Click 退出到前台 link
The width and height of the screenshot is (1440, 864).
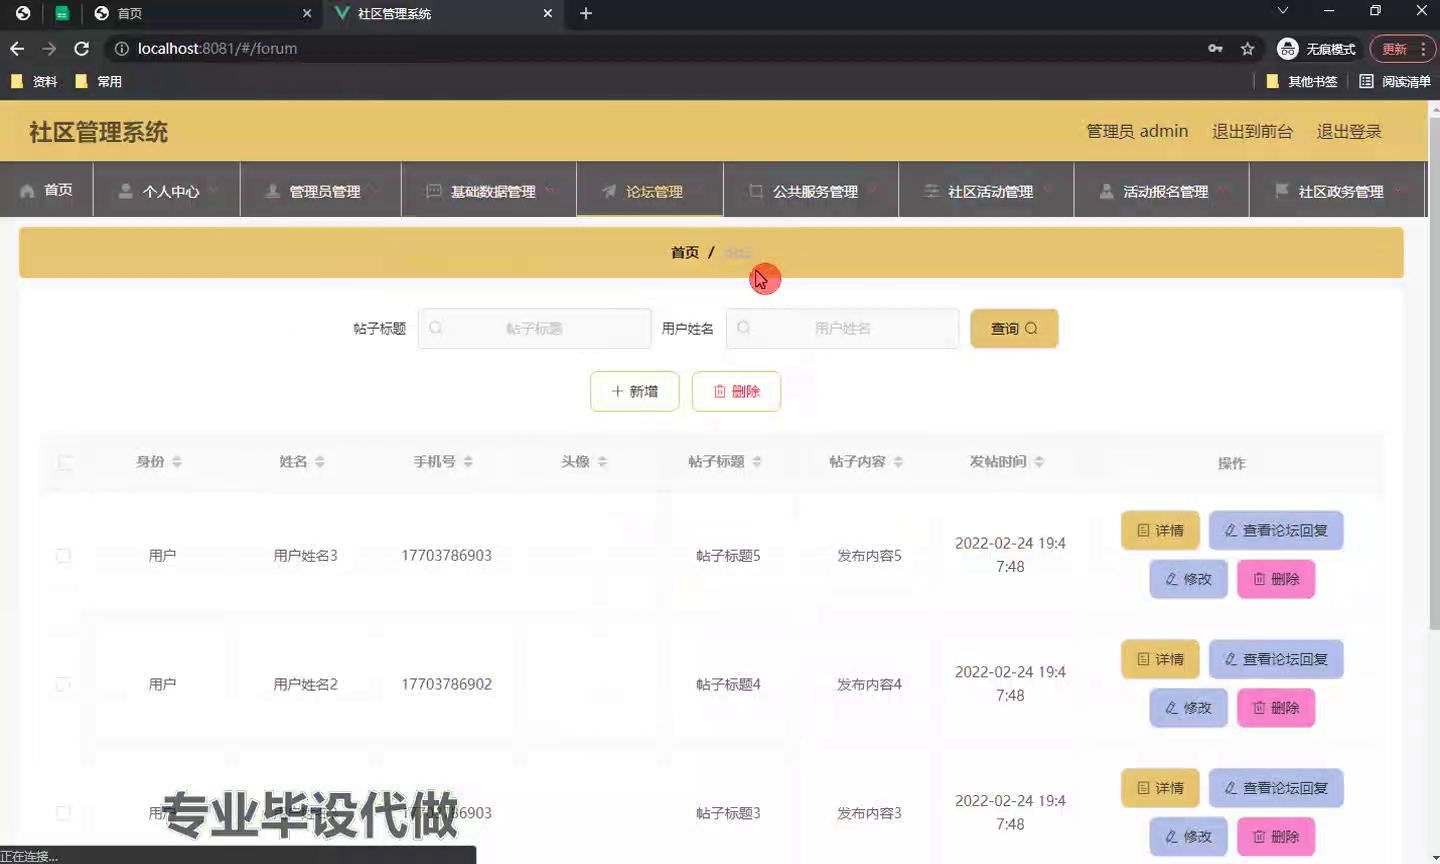pos(1252,131)
